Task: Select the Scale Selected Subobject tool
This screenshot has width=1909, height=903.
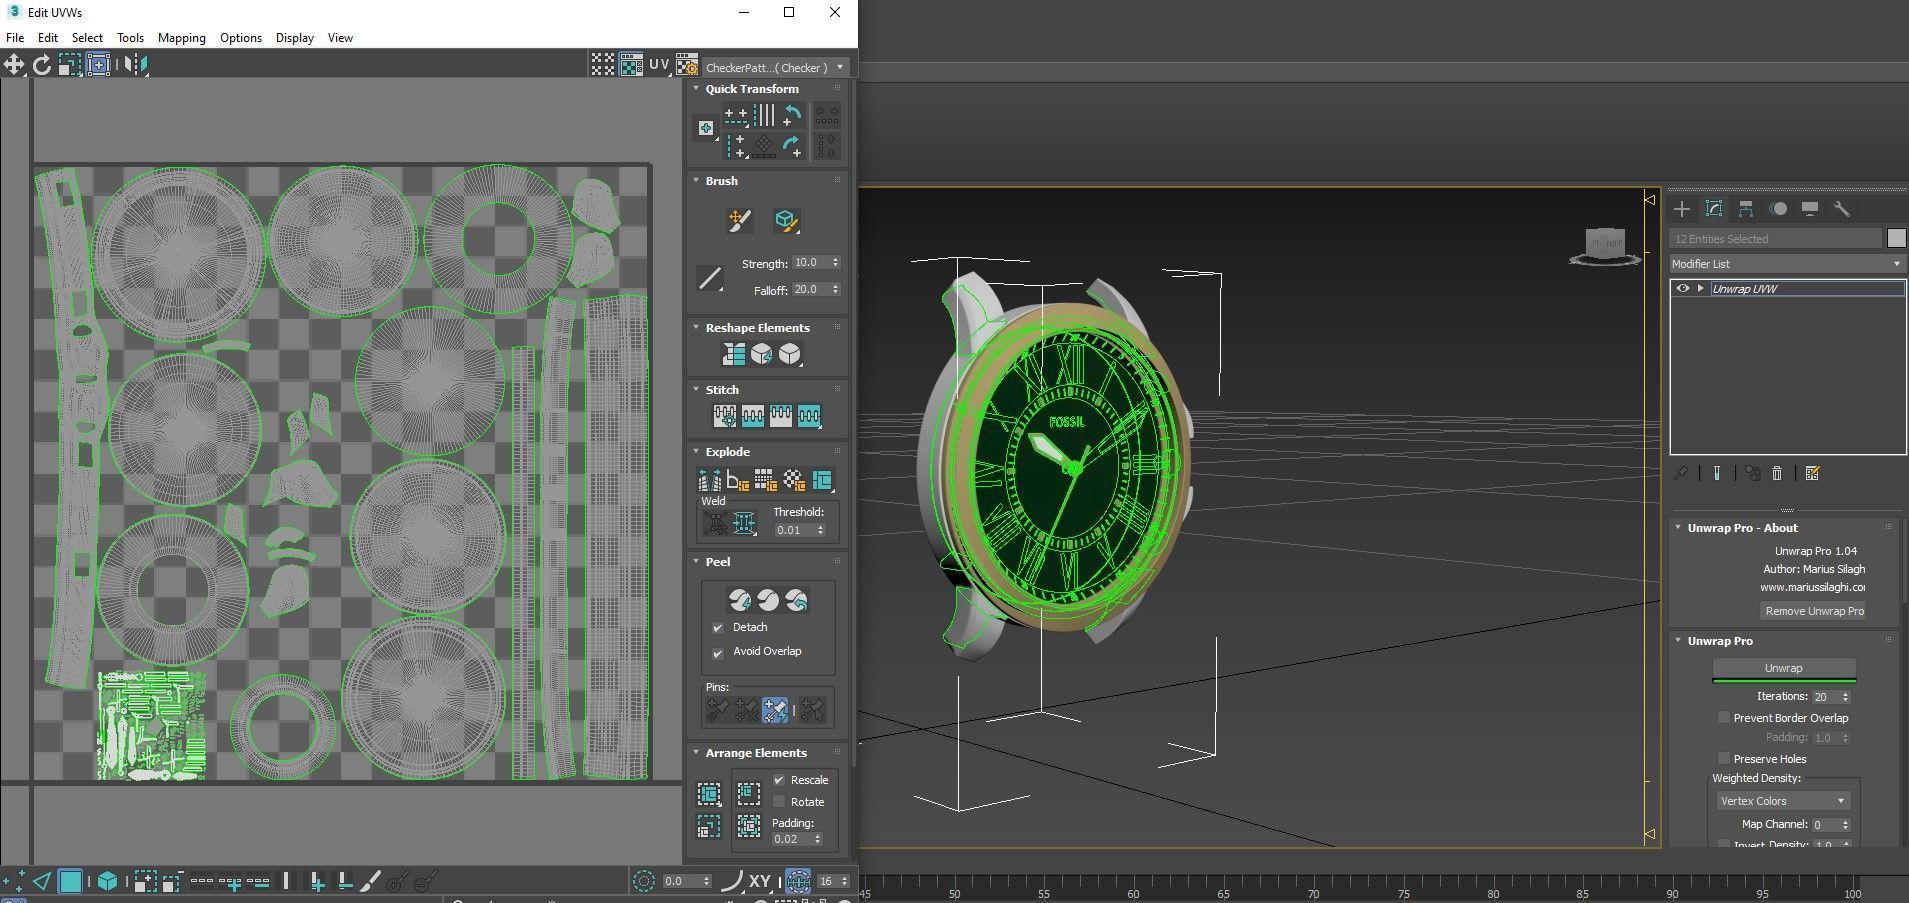Action: [x=69, y=65]
